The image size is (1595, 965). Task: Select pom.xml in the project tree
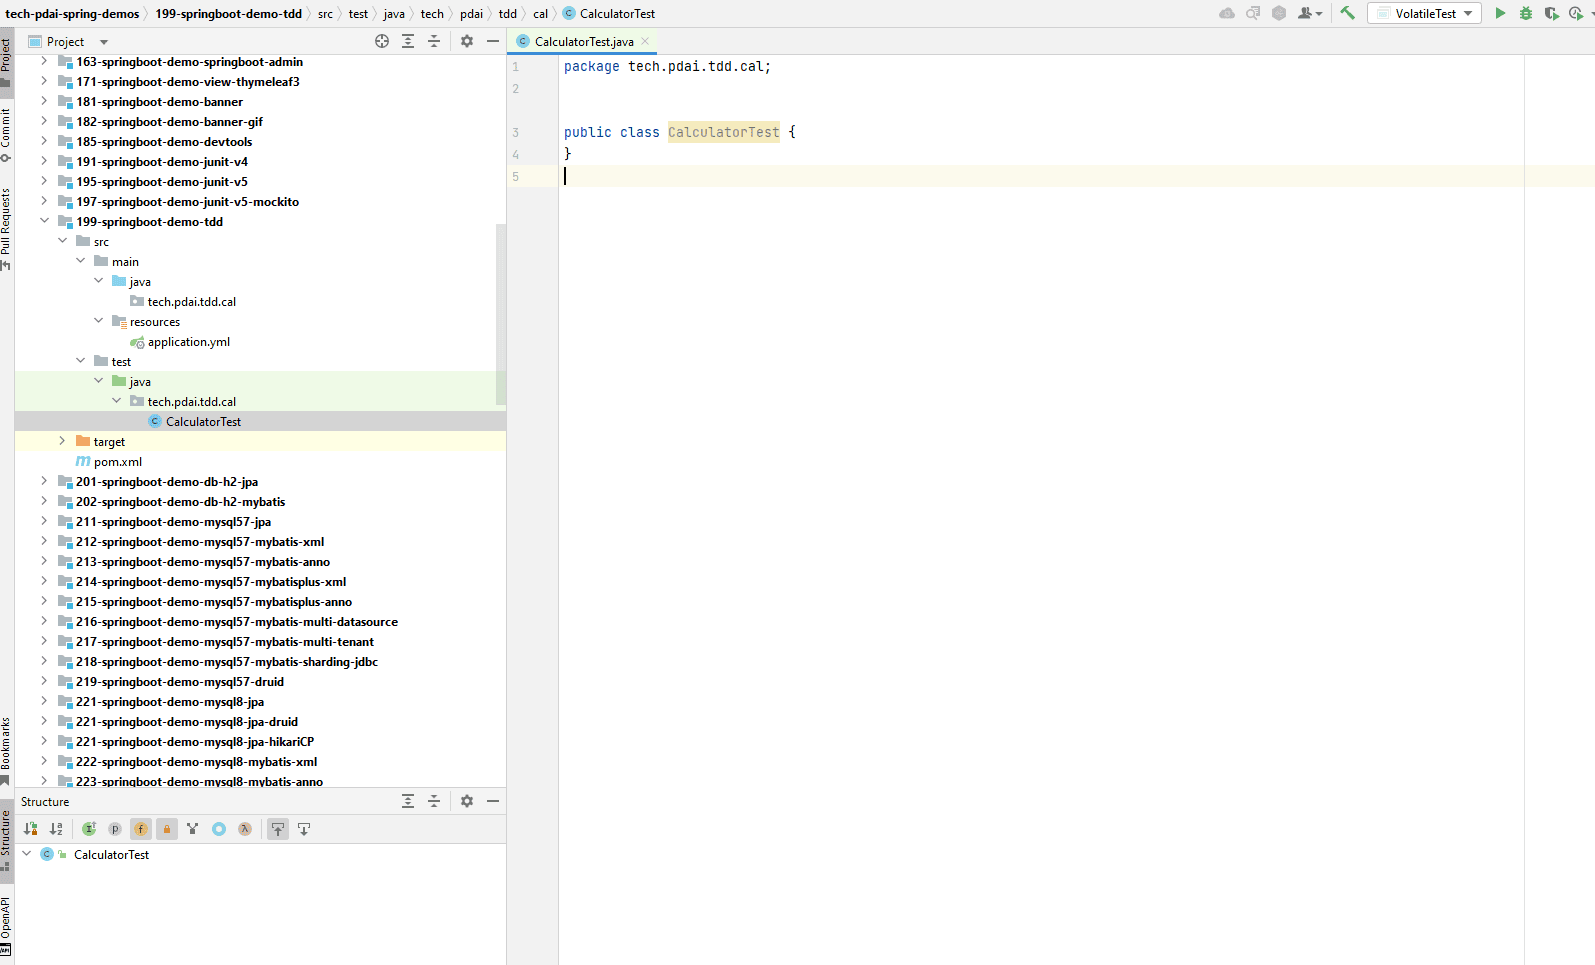pos(118,461)
